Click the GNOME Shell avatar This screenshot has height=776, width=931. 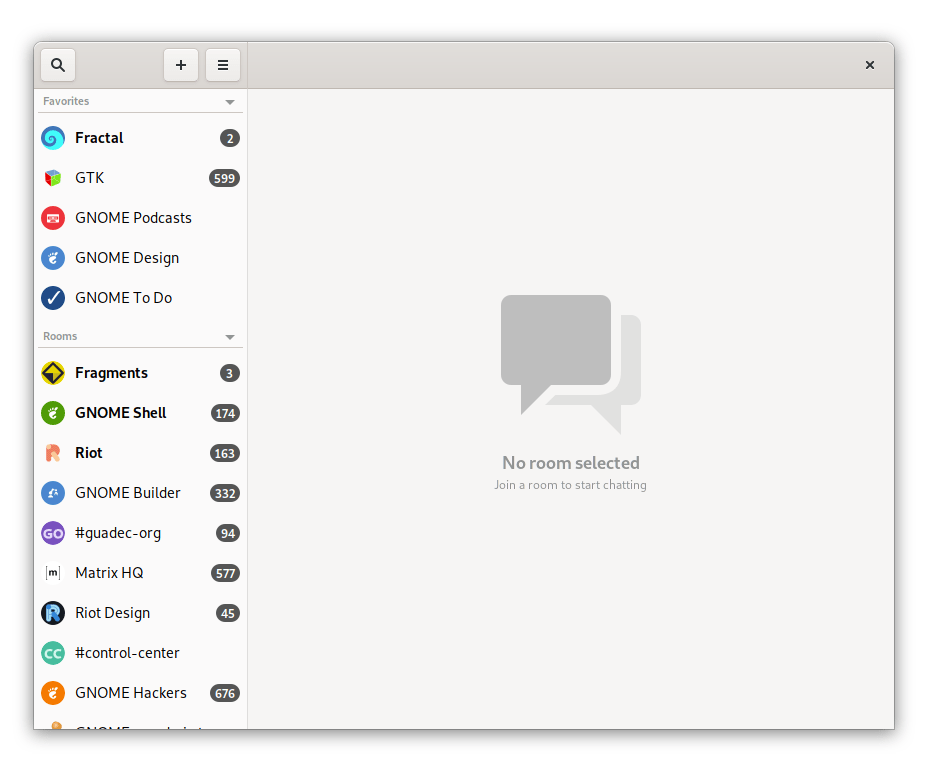click(x=52, y=413)
